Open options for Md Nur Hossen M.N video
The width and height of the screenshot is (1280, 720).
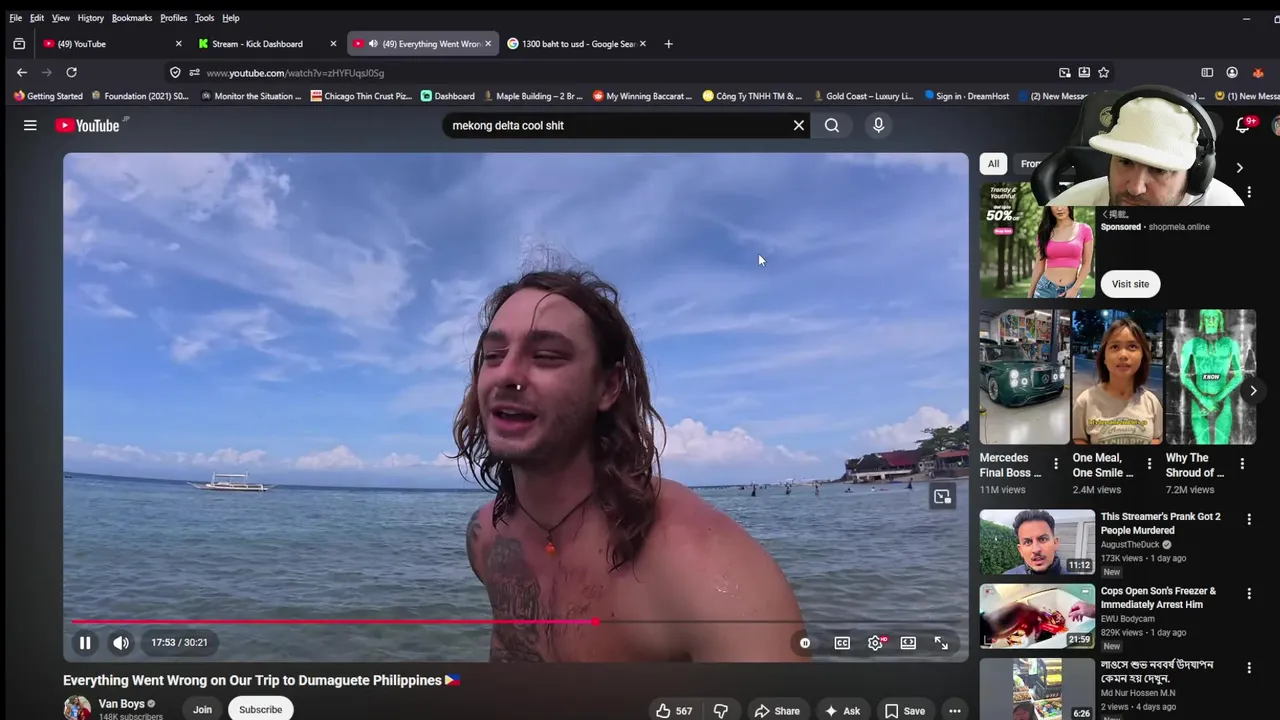click(x=1248, y=667)
